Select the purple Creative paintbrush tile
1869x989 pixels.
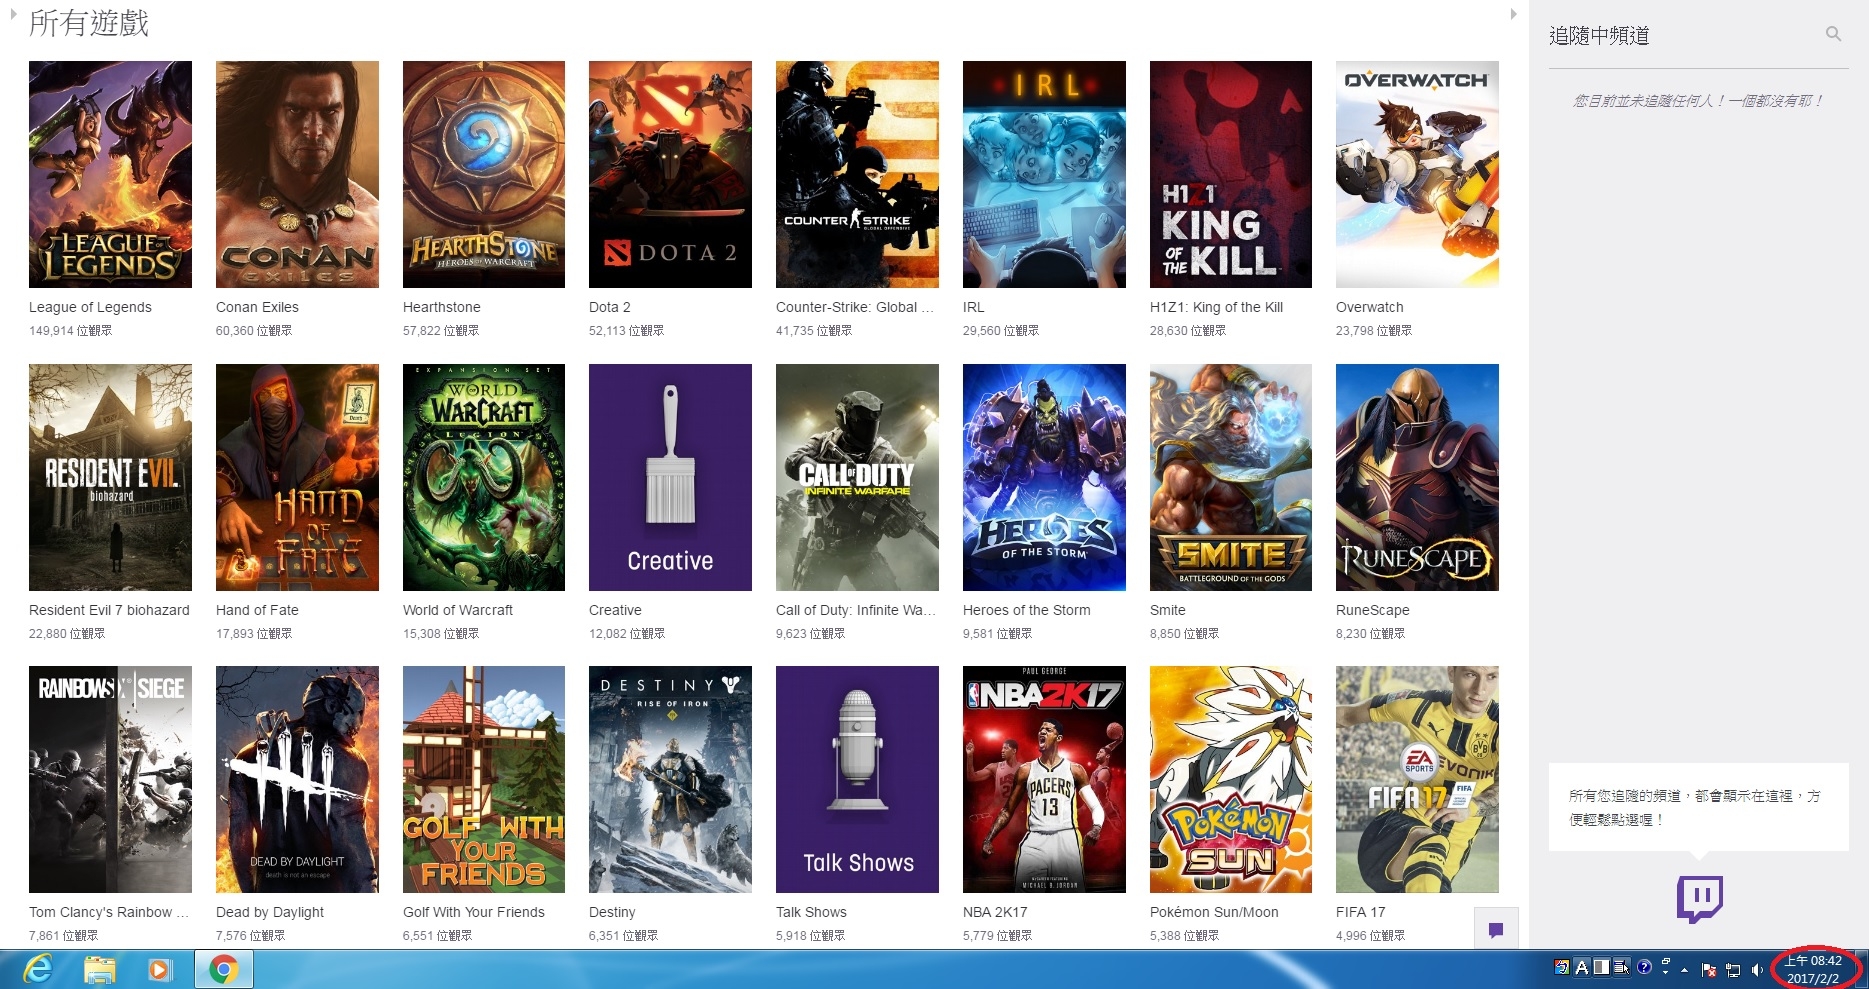[670, 477]
